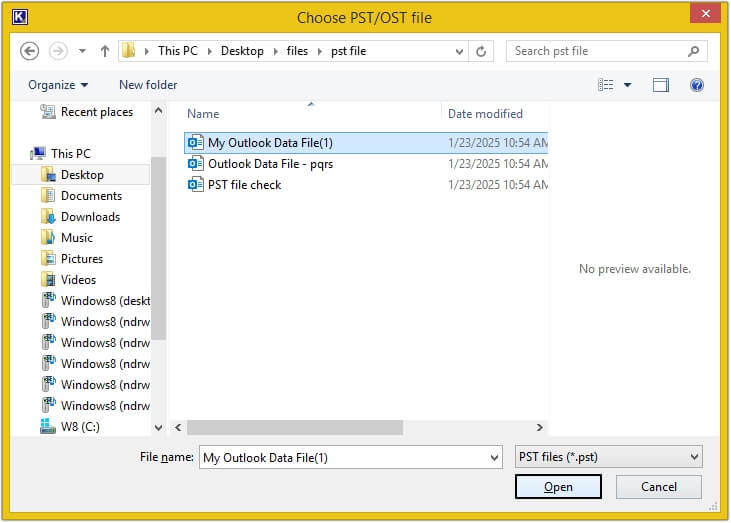Click Outlook icon of My Outlook Data File(1)

(x=195, y=142)
